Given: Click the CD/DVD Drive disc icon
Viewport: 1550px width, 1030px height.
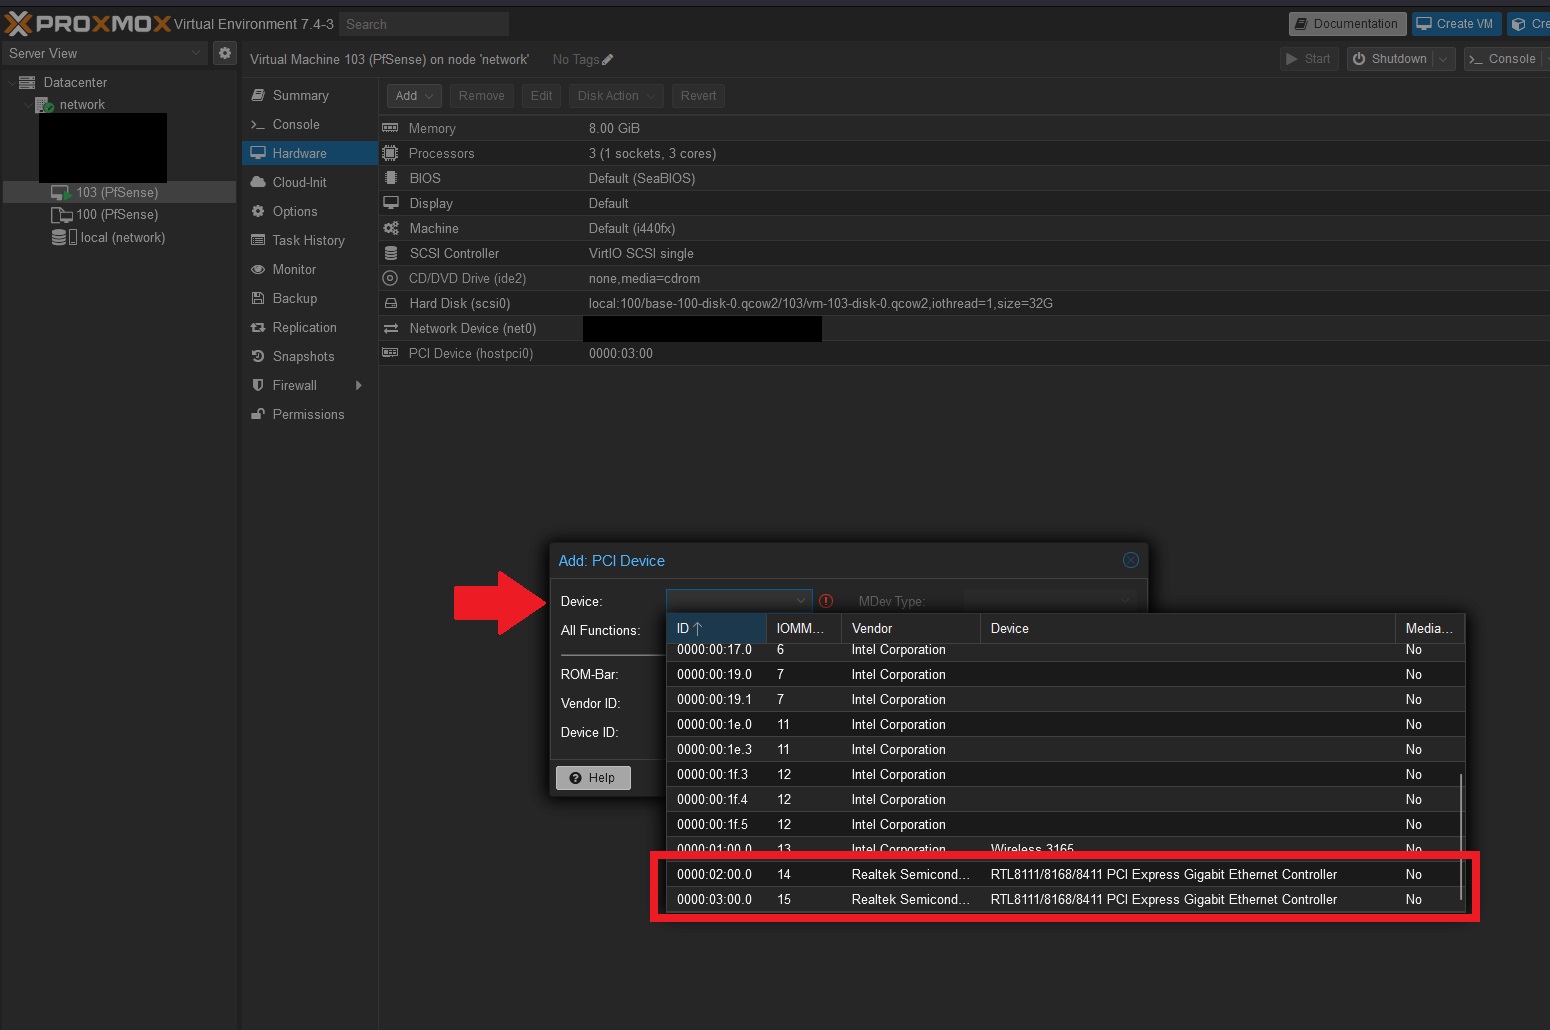Looking at the screenshot, I should (x=390, y=278).
